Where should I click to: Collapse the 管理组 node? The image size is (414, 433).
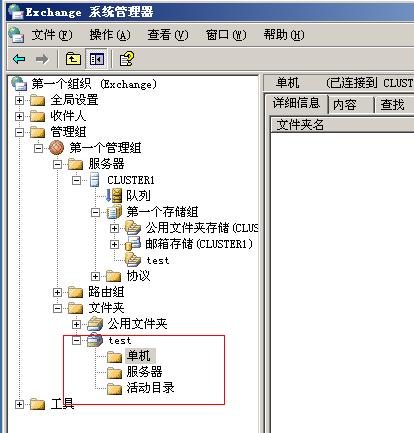(19, 132)
